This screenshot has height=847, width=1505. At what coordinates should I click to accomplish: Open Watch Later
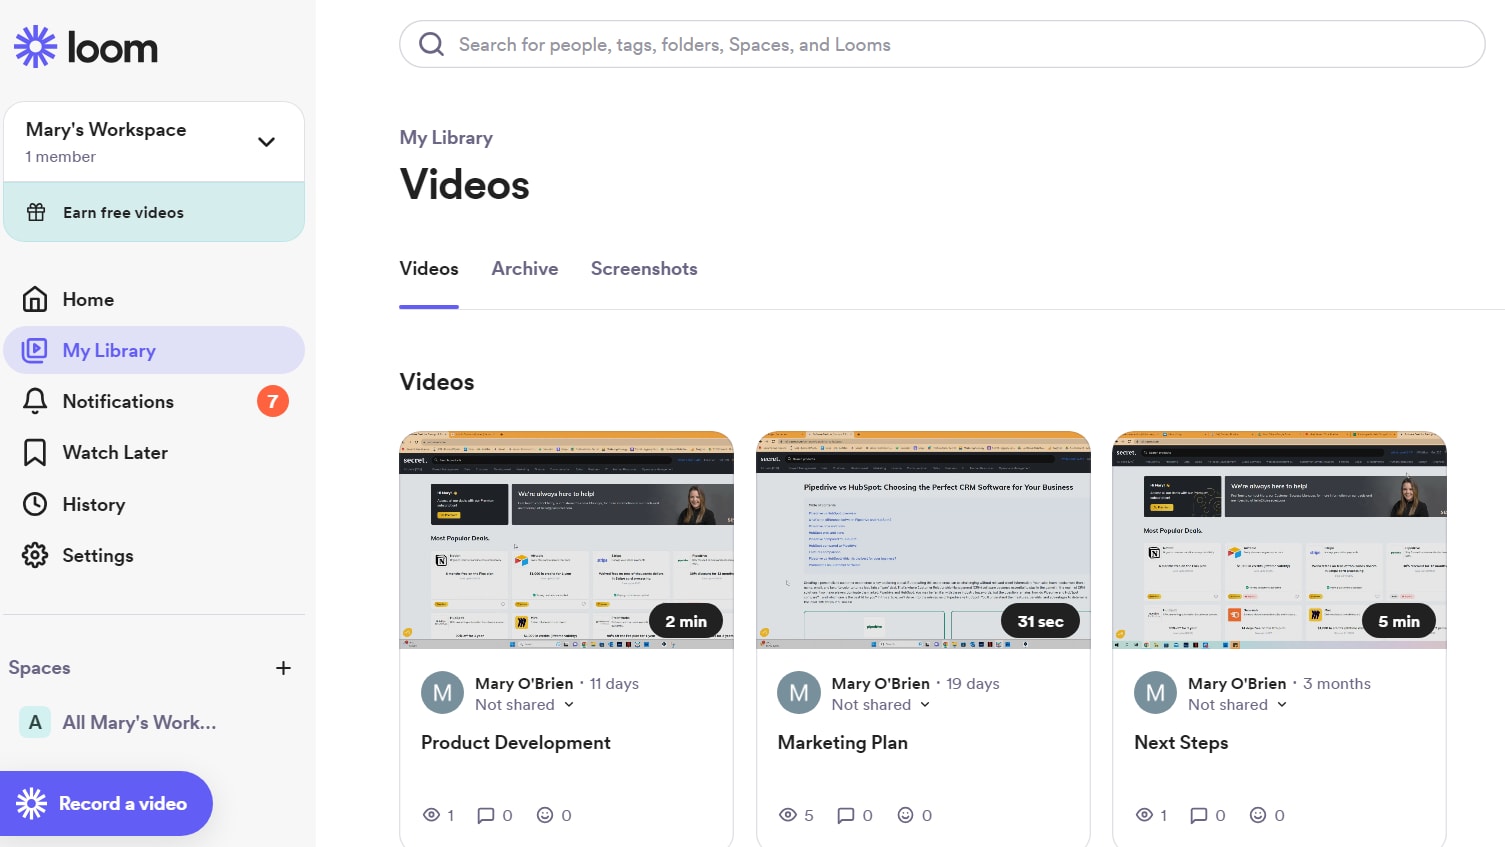coord(154,452)
